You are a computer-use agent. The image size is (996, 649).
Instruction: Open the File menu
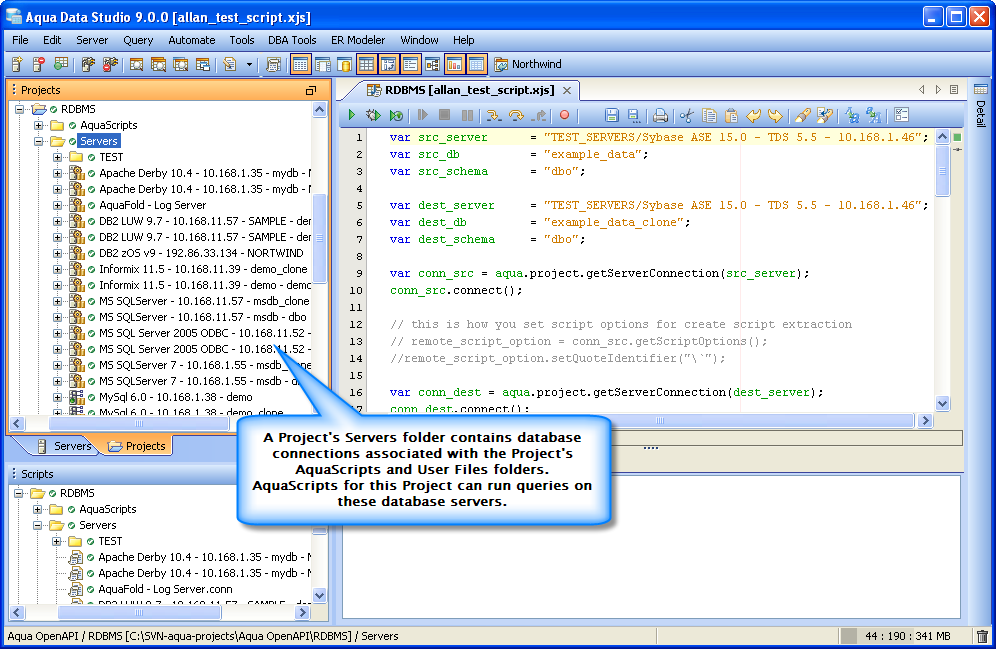pos(20,40)
